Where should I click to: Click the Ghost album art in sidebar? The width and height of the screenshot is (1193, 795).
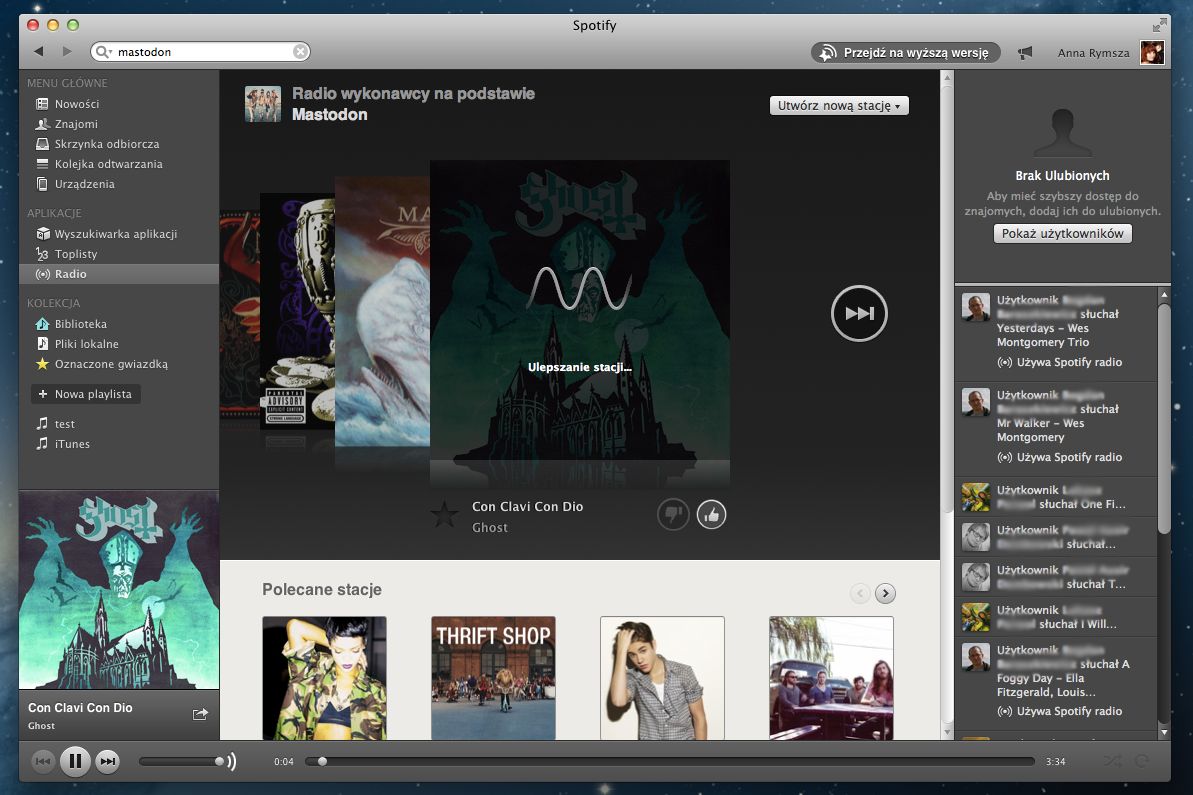[119, 590]
